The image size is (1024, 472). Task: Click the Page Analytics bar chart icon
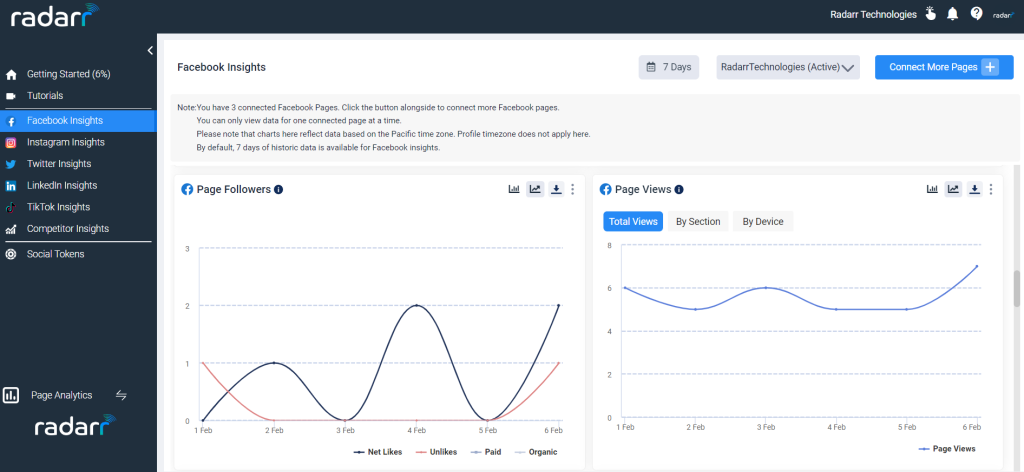pos(10,395)
